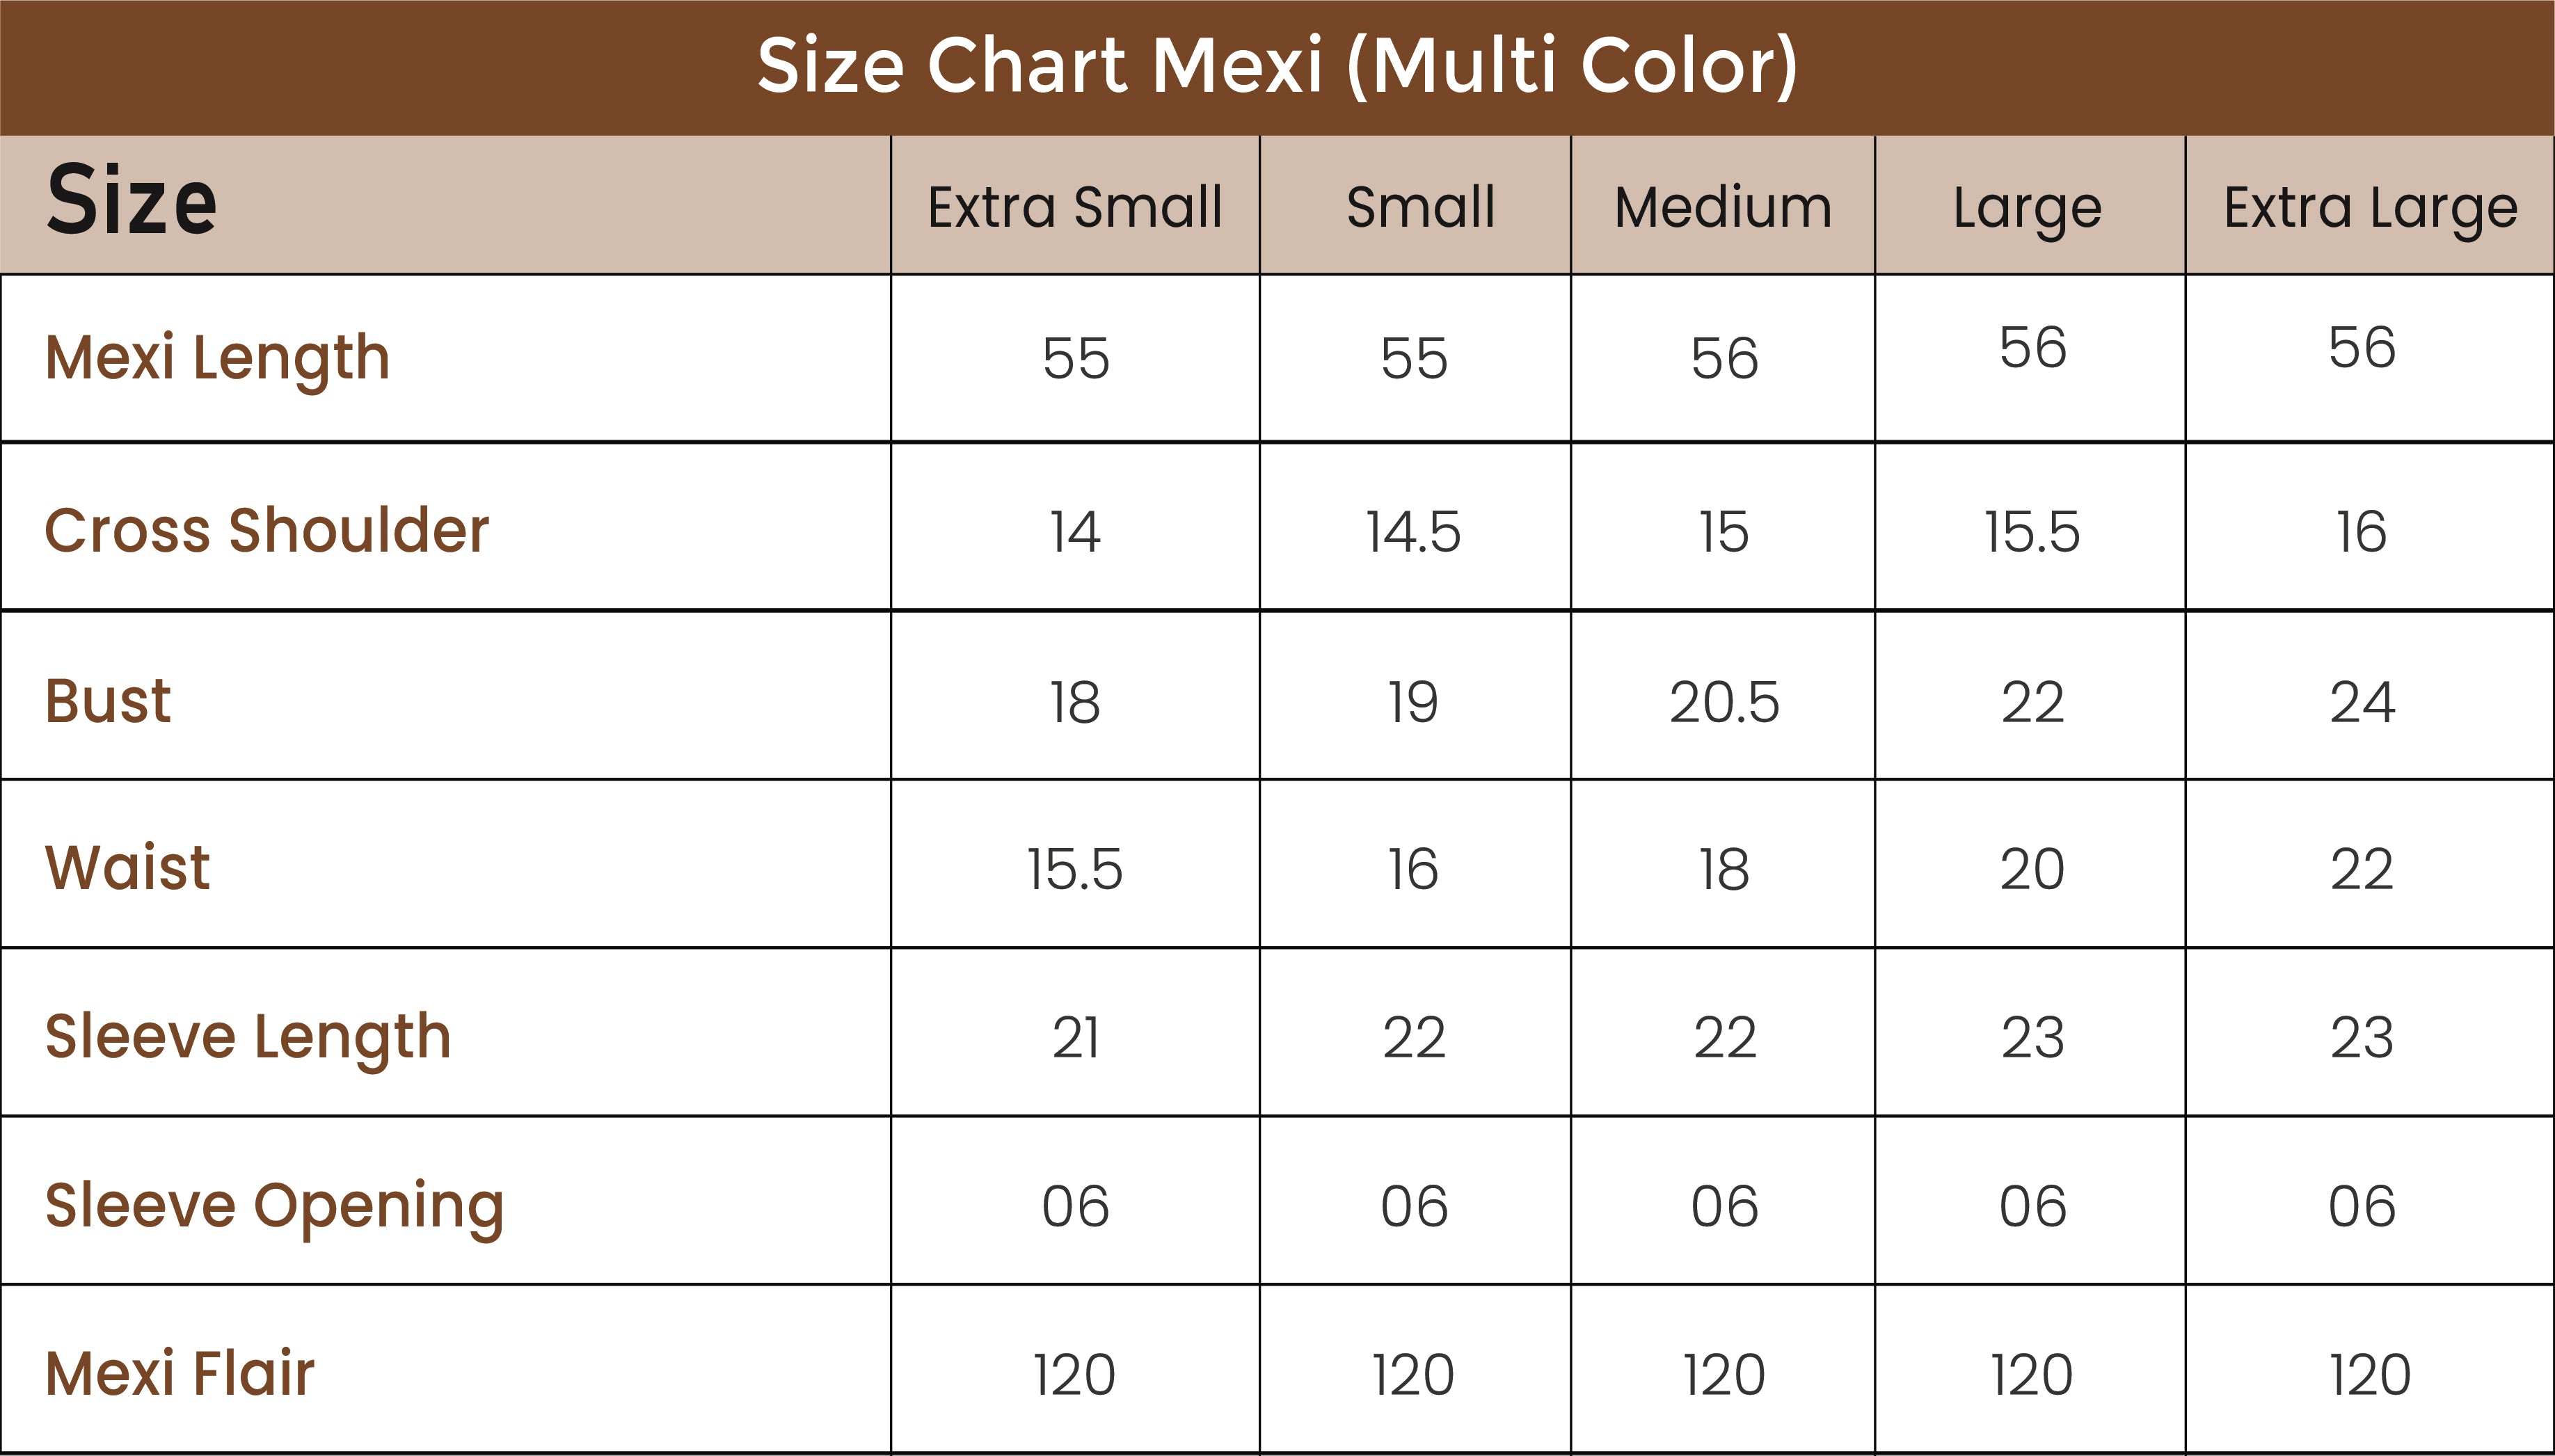Select the Bust row label
Image resolution: width=2555 pixels, height=1456 pixels.
pos(108,700)
